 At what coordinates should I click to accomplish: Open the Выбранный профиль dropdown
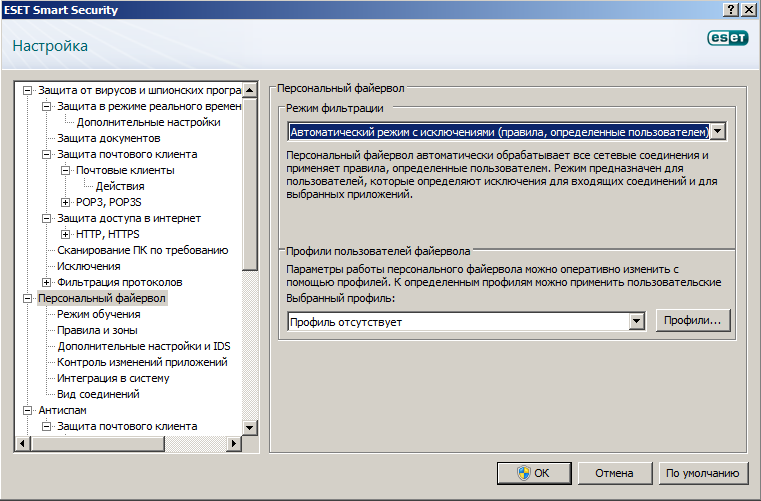tap(636, 321)
